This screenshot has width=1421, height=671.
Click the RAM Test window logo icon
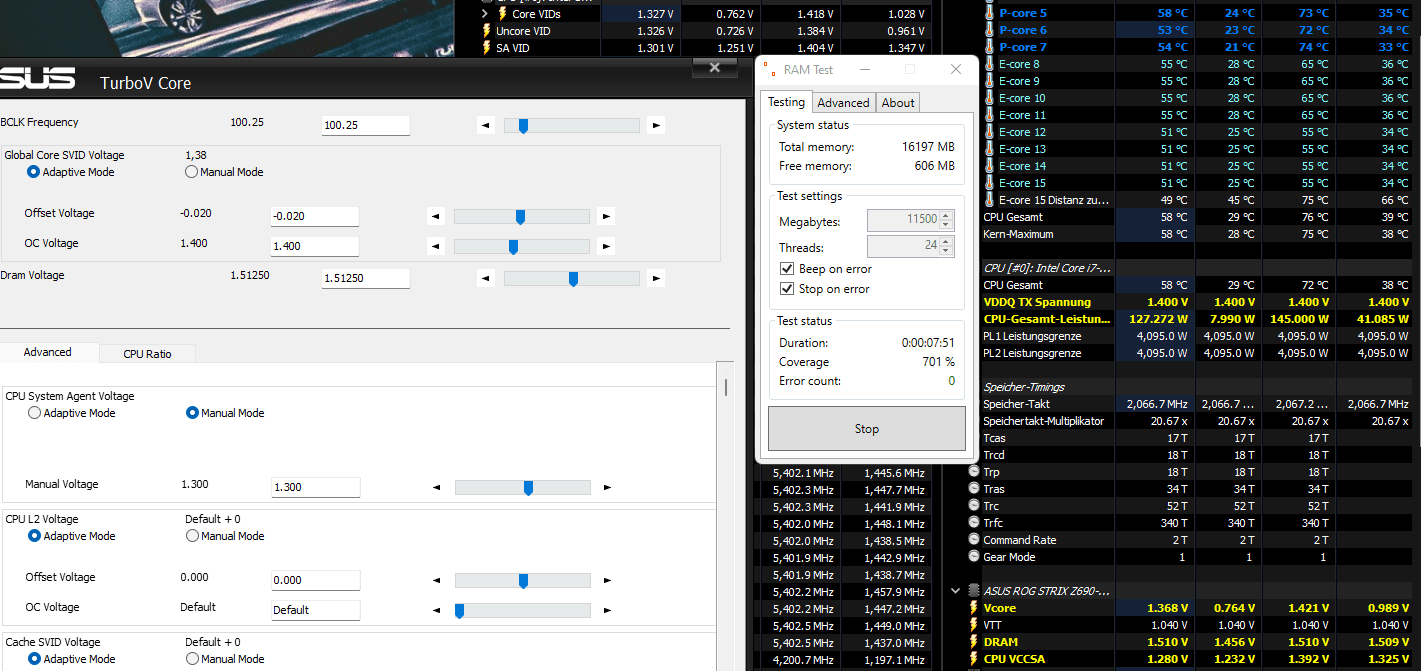[769, 69]
